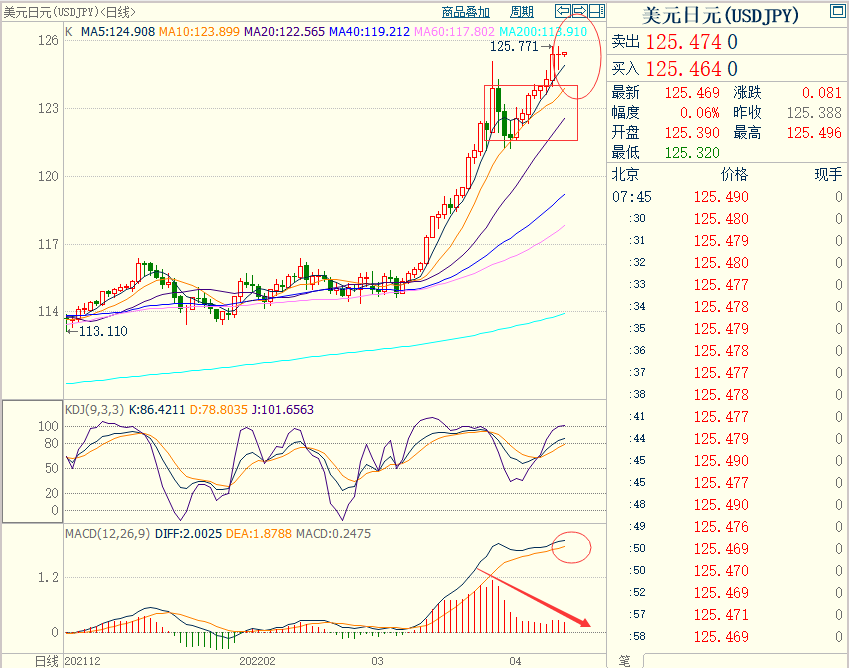849x668 pixels.
Task: Click the D:78.8035 value
Action: point(219,410)
